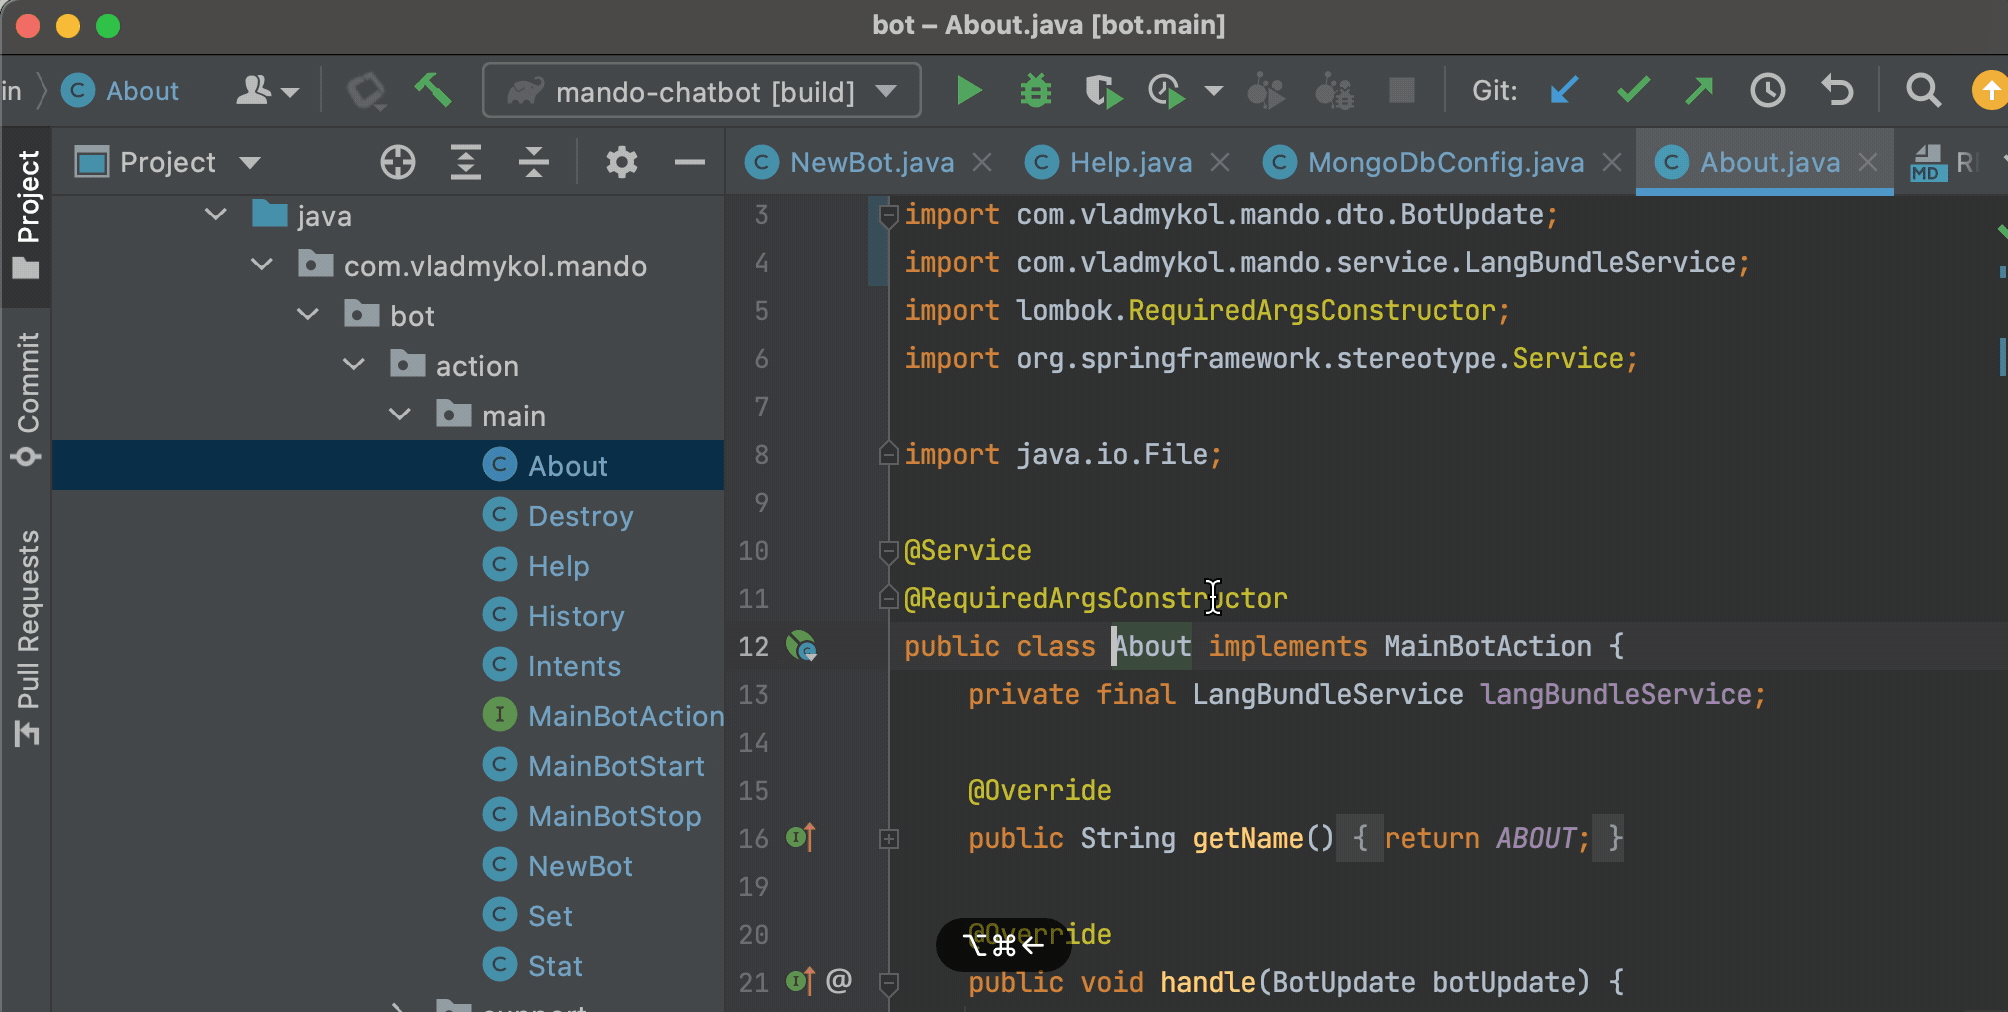Update the project from Git (blue arrow)
2008x1012 pixels.
(x=1562, y=90)
